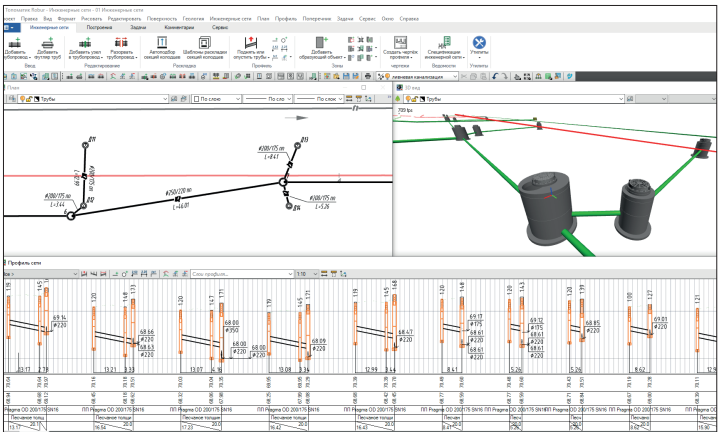The image size is (719, 432).
Task: Click Add node to pipeline (Добавить узел) icon
Action: (x=84, y=46)
